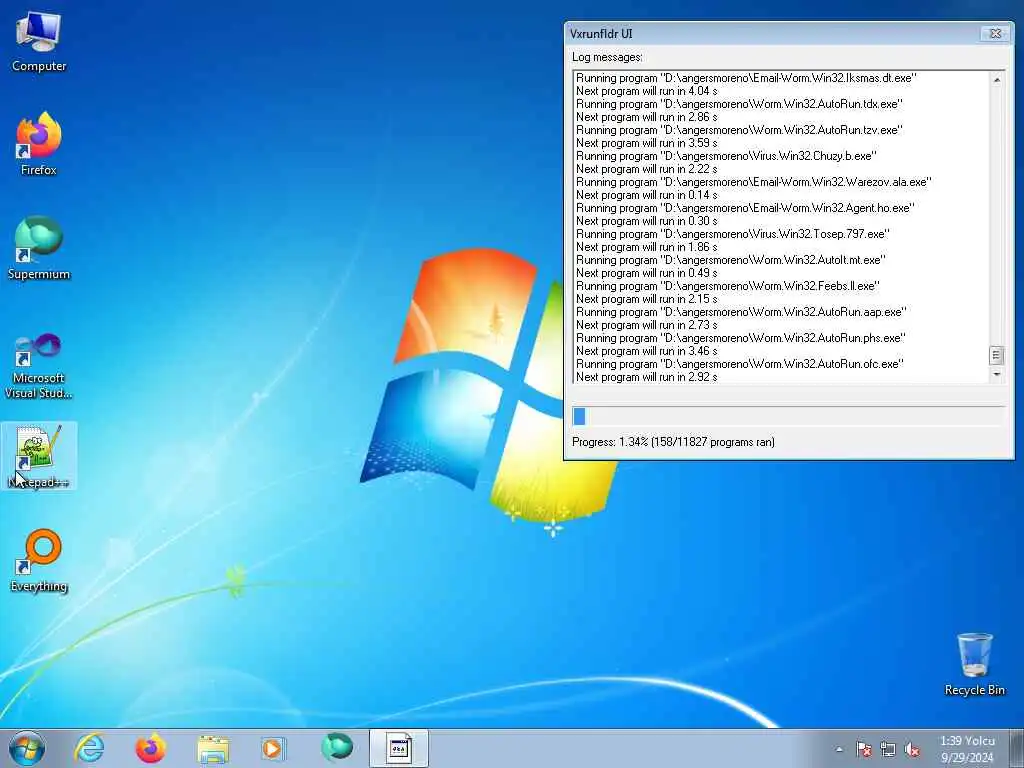1024x768 pixels.
Task: Click the Progress 1.34% status text
Action: click(673, 442)
